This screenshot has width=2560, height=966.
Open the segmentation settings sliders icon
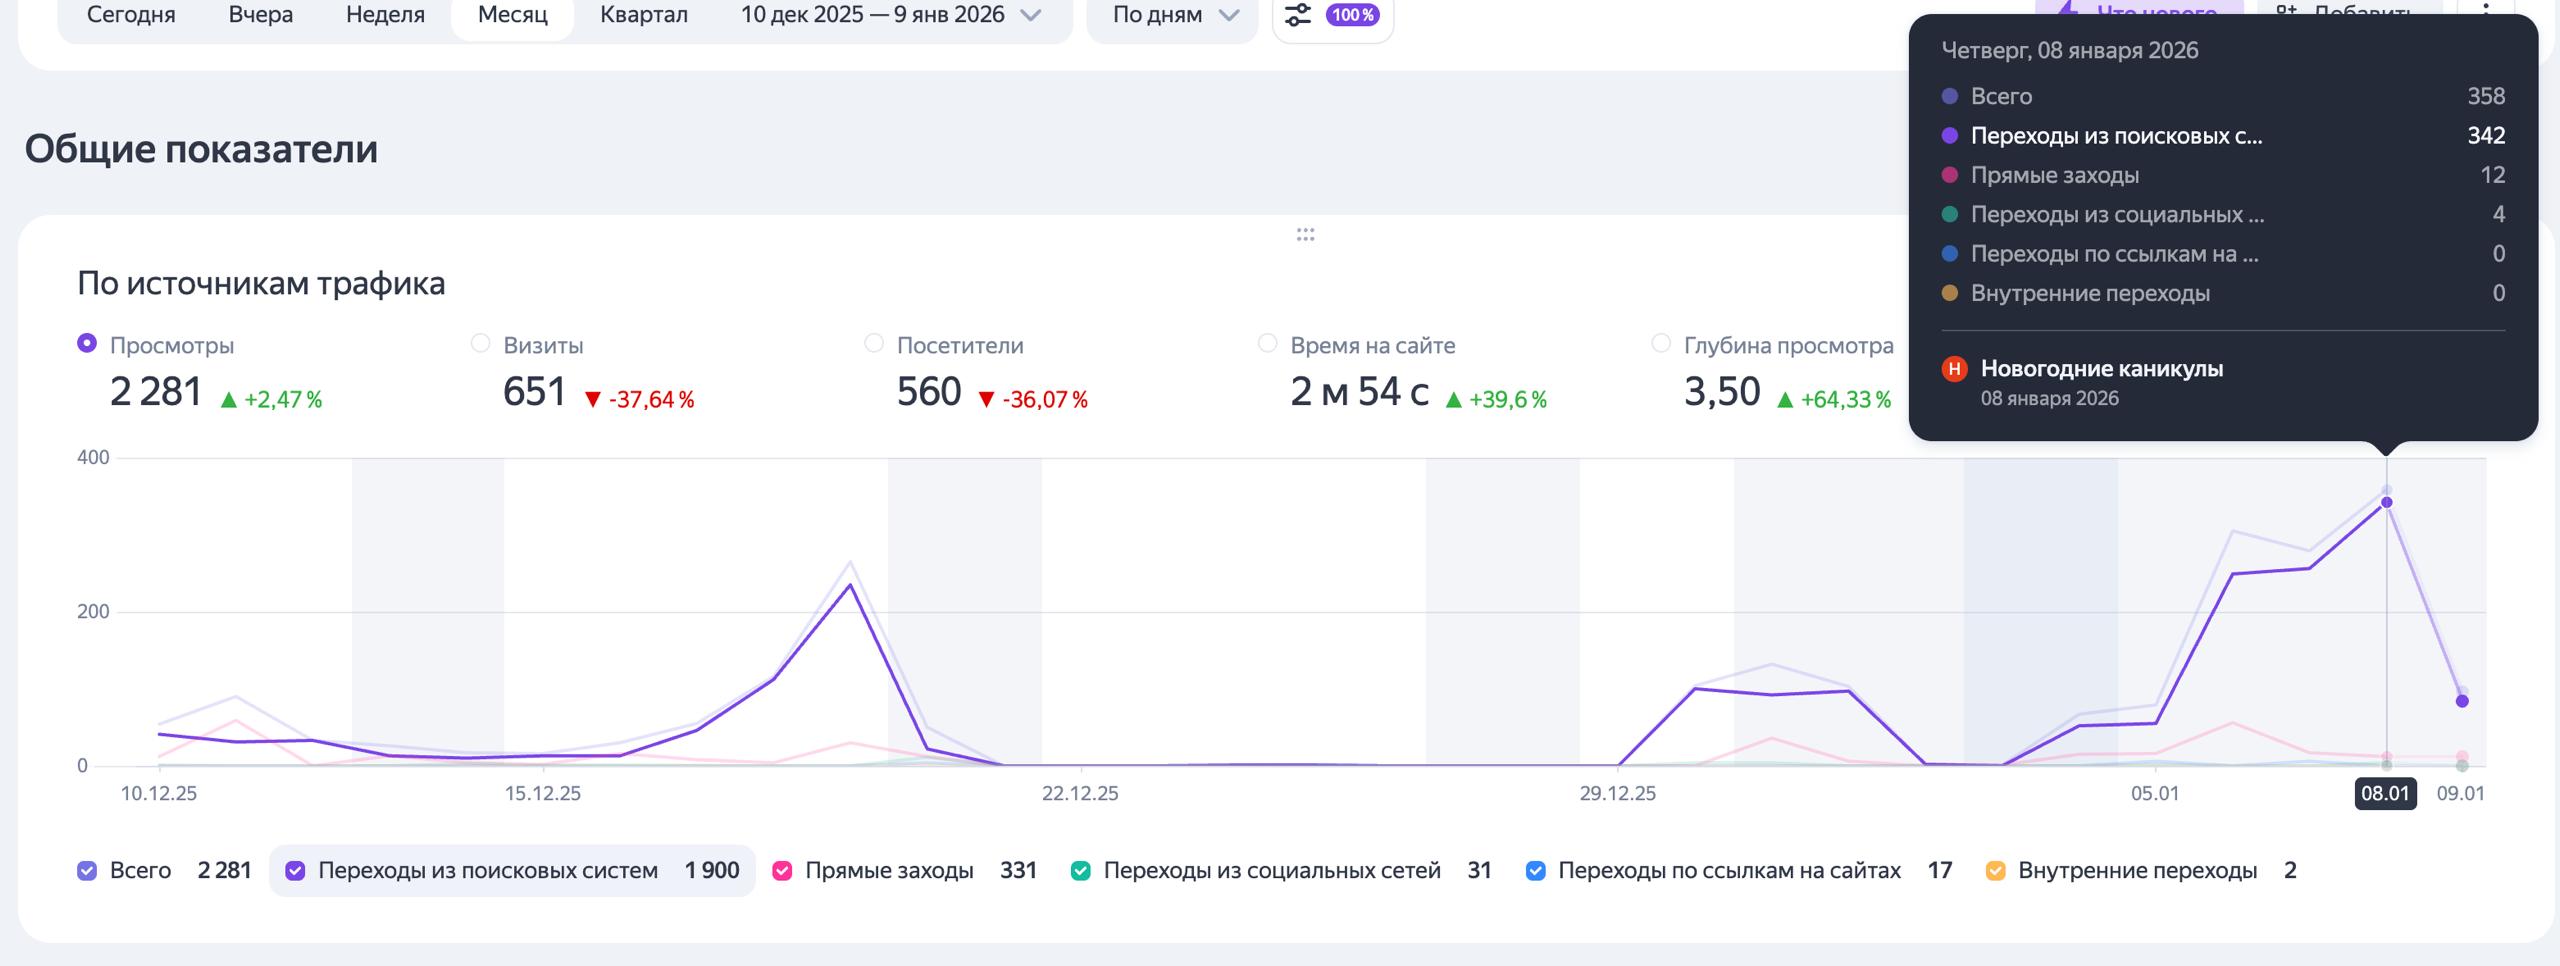tap(1298, 15)
